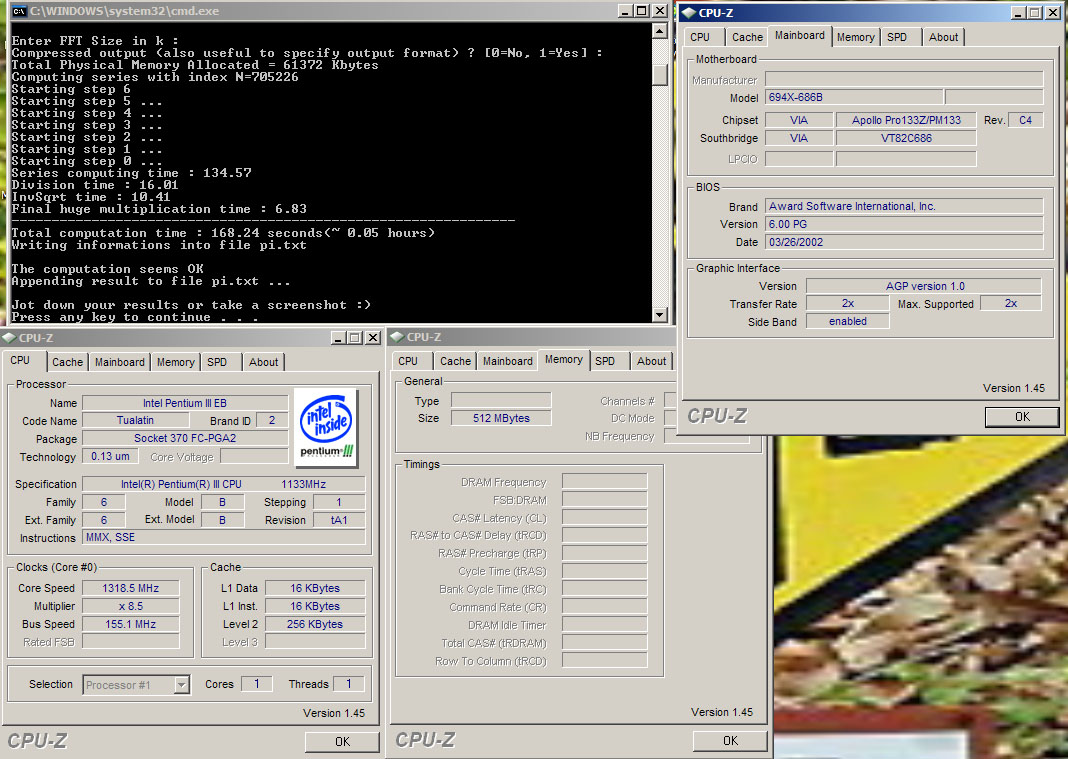Screen dimensions: 1068x759
Task: Click BIOS date 03/26/2002
Action: pyautogui.click(x=904, y=242)
